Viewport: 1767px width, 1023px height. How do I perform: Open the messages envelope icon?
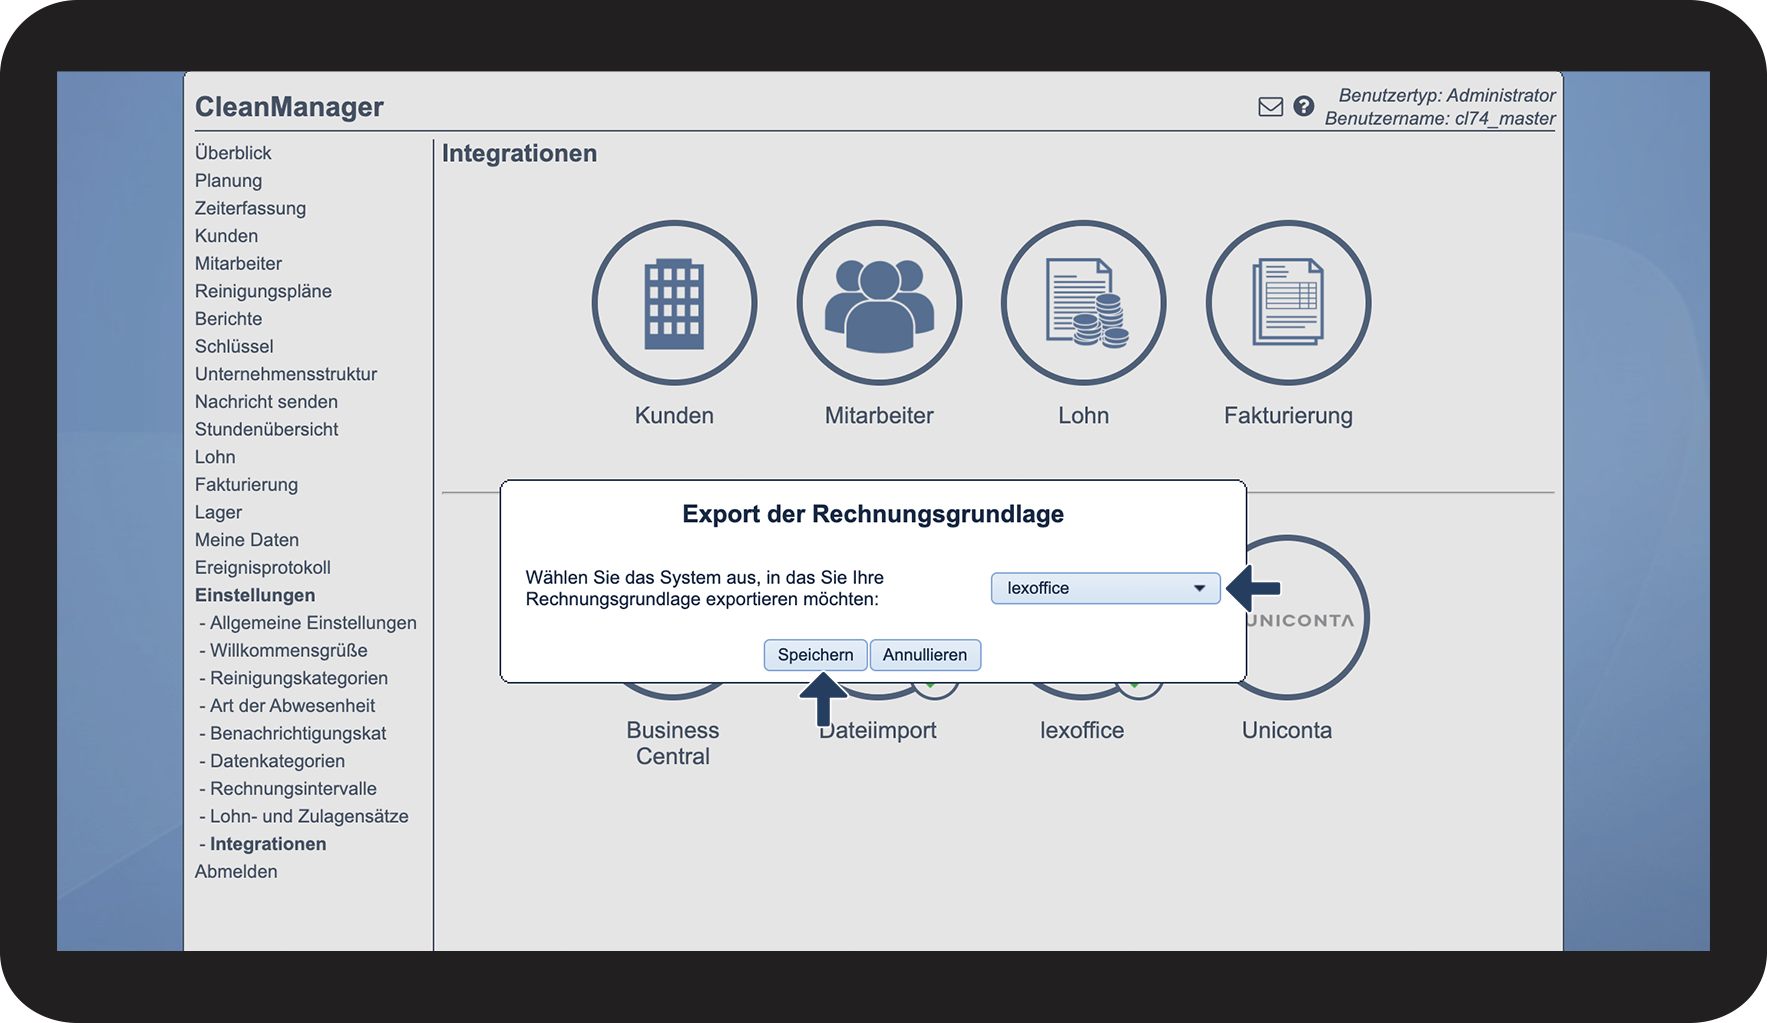tap(1270, 107)
